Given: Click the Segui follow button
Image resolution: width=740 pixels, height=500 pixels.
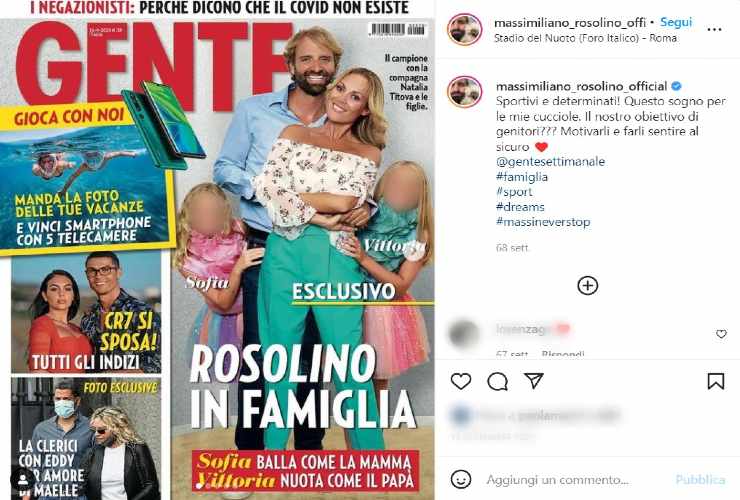Looking at the screenshot, I should click(x=676, y=22).
